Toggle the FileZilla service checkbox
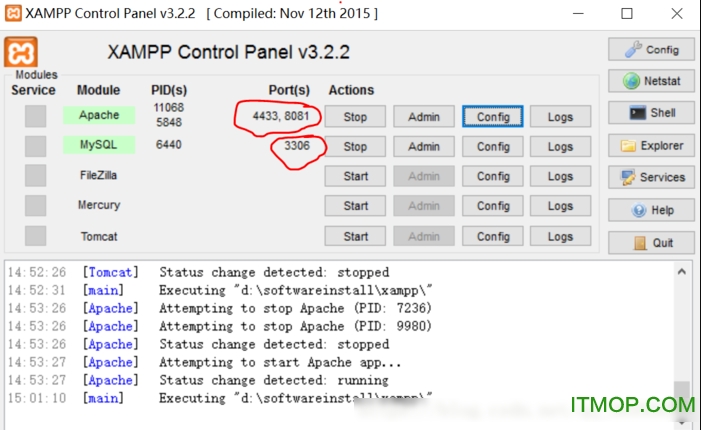 [x=35, y=176]
